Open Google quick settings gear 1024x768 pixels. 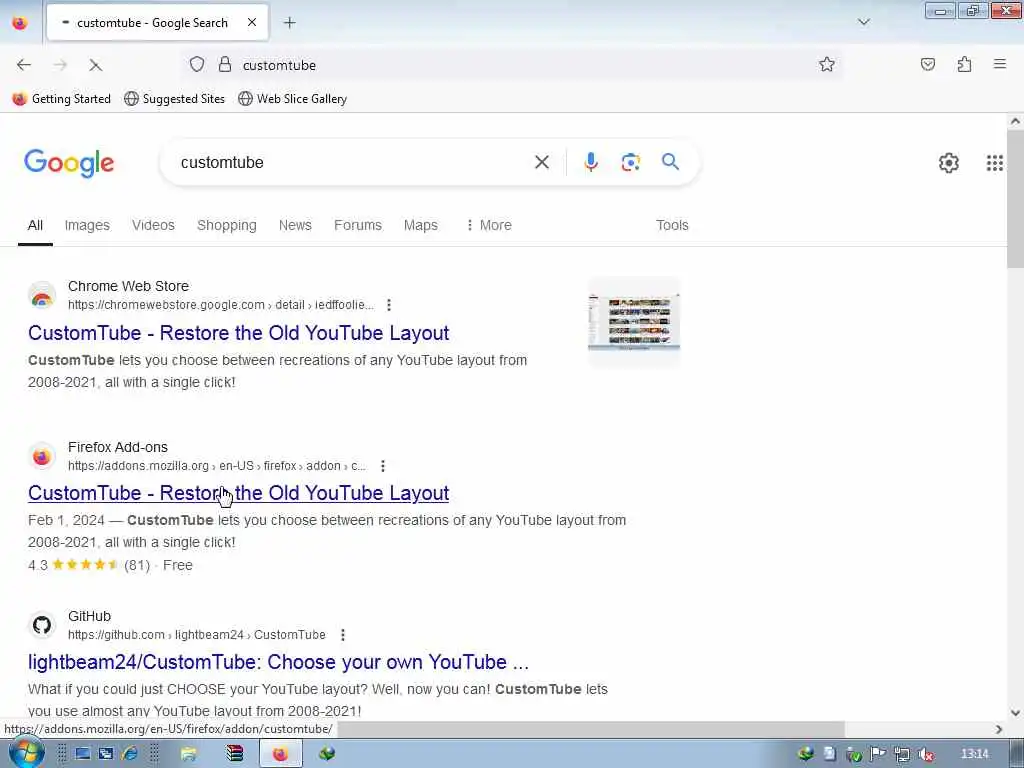point(948,163)
